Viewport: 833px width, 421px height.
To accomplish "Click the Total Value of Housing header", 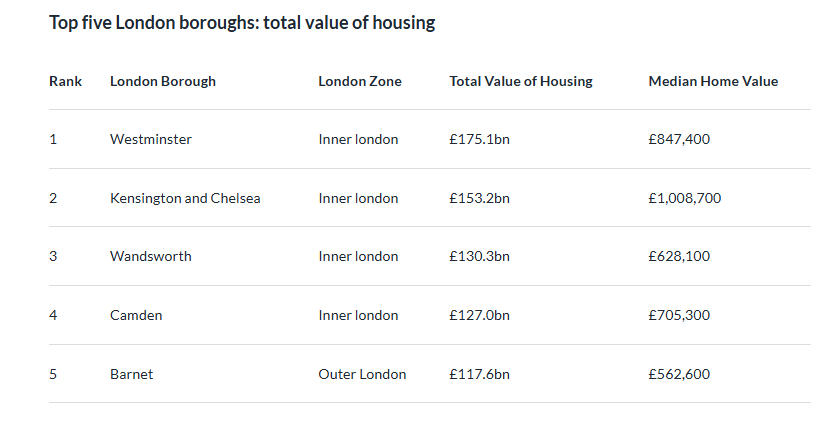I will click(520, 81).
